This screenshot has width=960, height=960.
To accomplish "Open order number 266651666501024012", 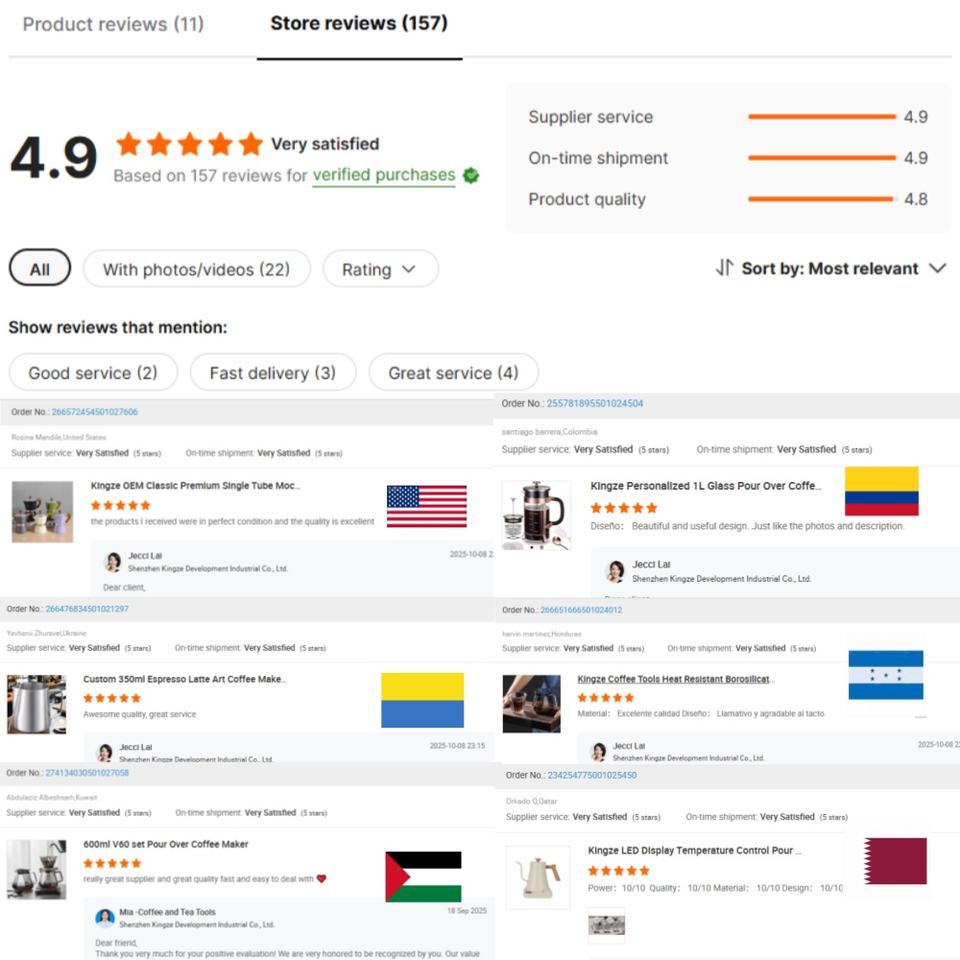I will point(581,610).
